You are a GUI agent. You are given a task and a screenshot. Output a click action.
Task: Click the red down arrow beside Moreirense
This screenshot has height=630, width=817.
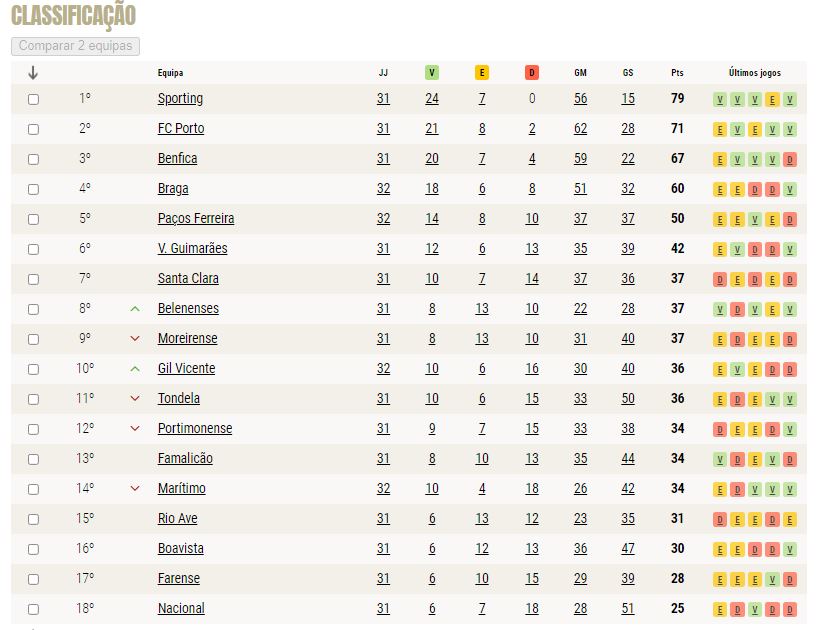click(x=135, y=339)
